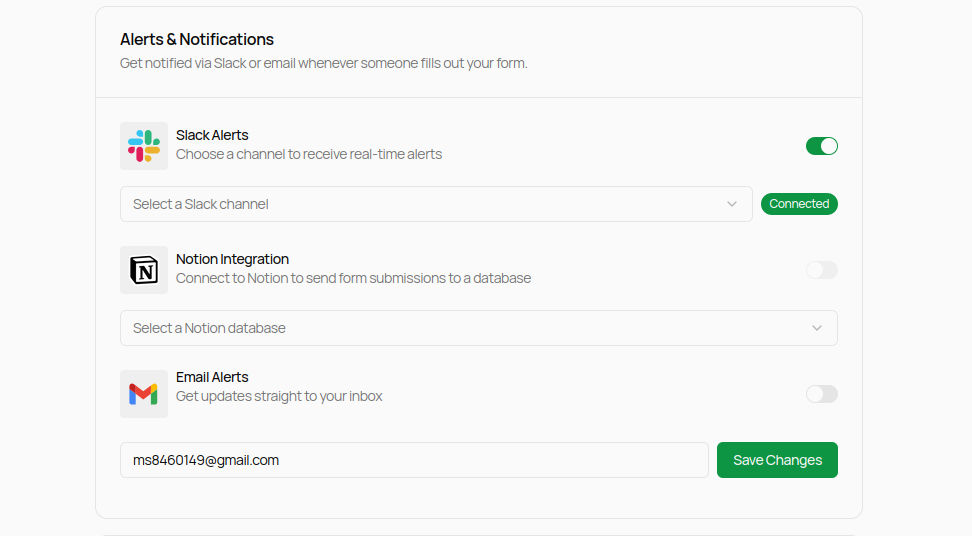Open the Select a Slack channel dropdown
Image resolution: width=972 pixels, height=536 pixels.
tap(436, 204)
